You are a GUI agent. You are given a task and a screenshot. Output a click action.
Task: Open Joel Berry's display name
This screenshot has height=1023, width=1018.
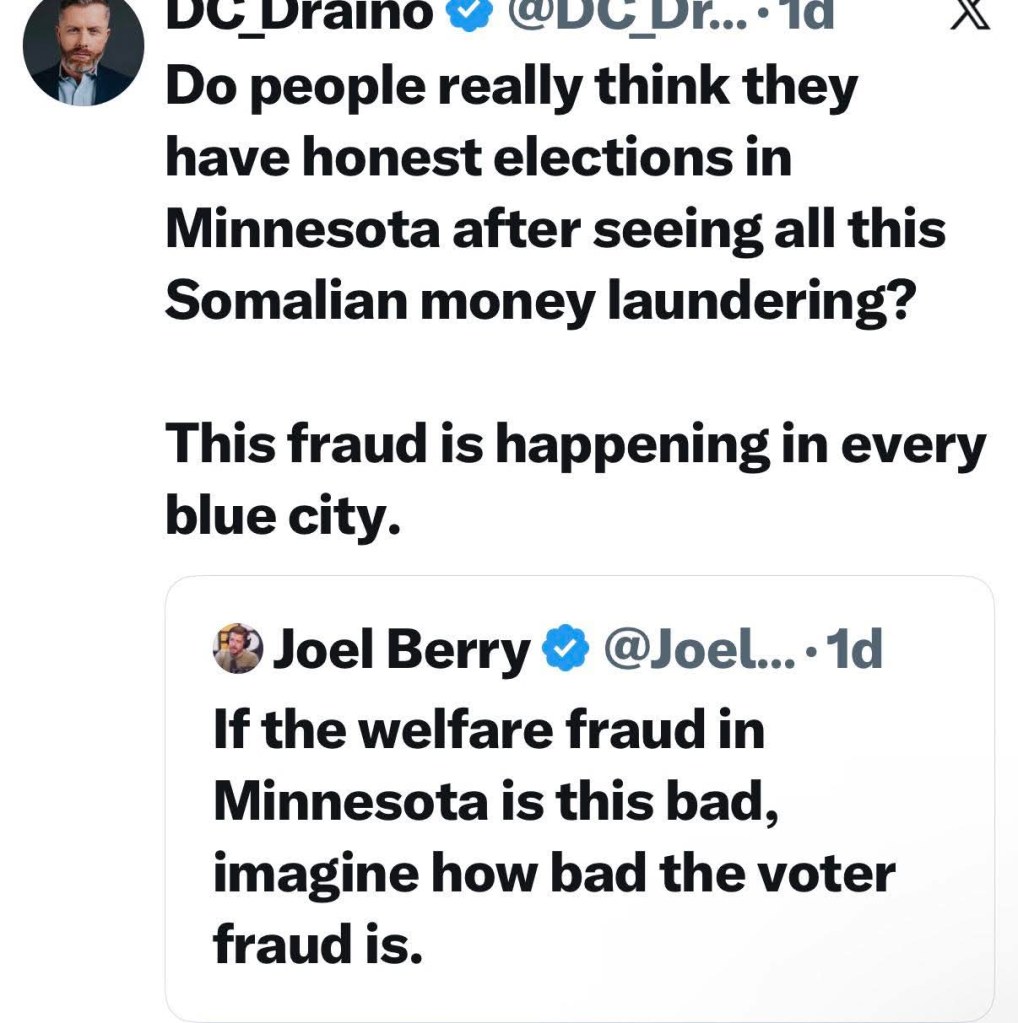click(x=402, y=651)
